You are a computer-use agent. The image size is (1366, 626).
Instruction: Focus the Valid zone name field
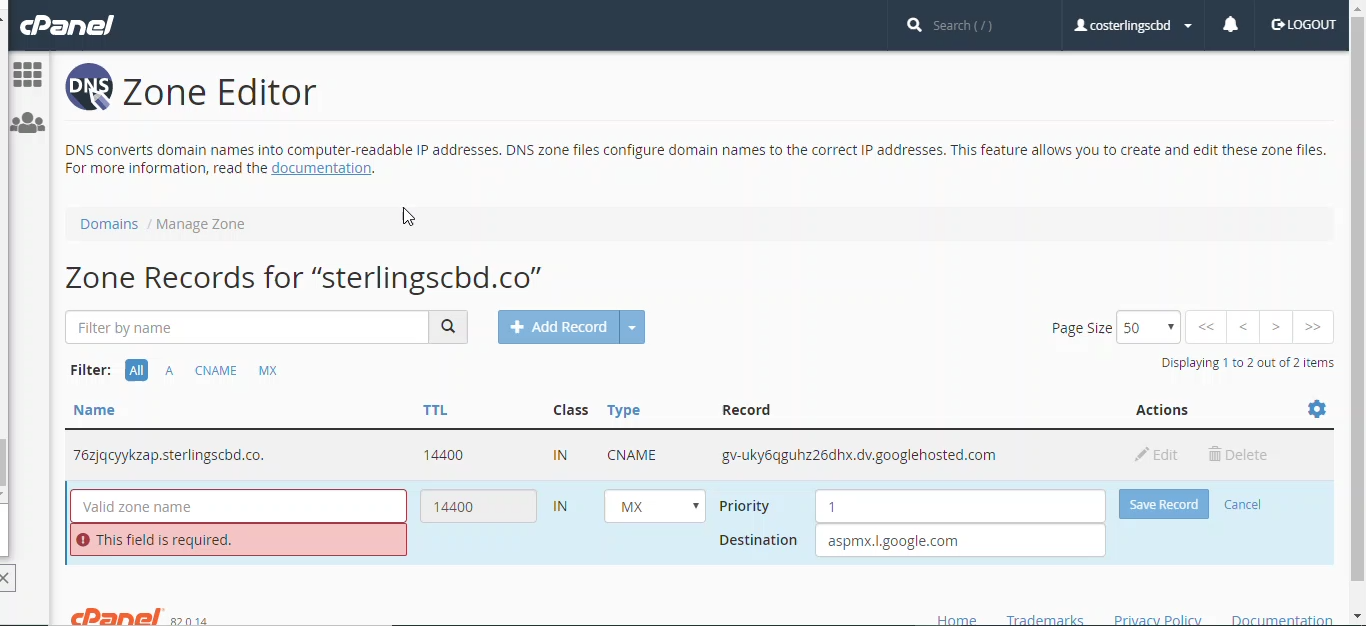pos(238,506)
